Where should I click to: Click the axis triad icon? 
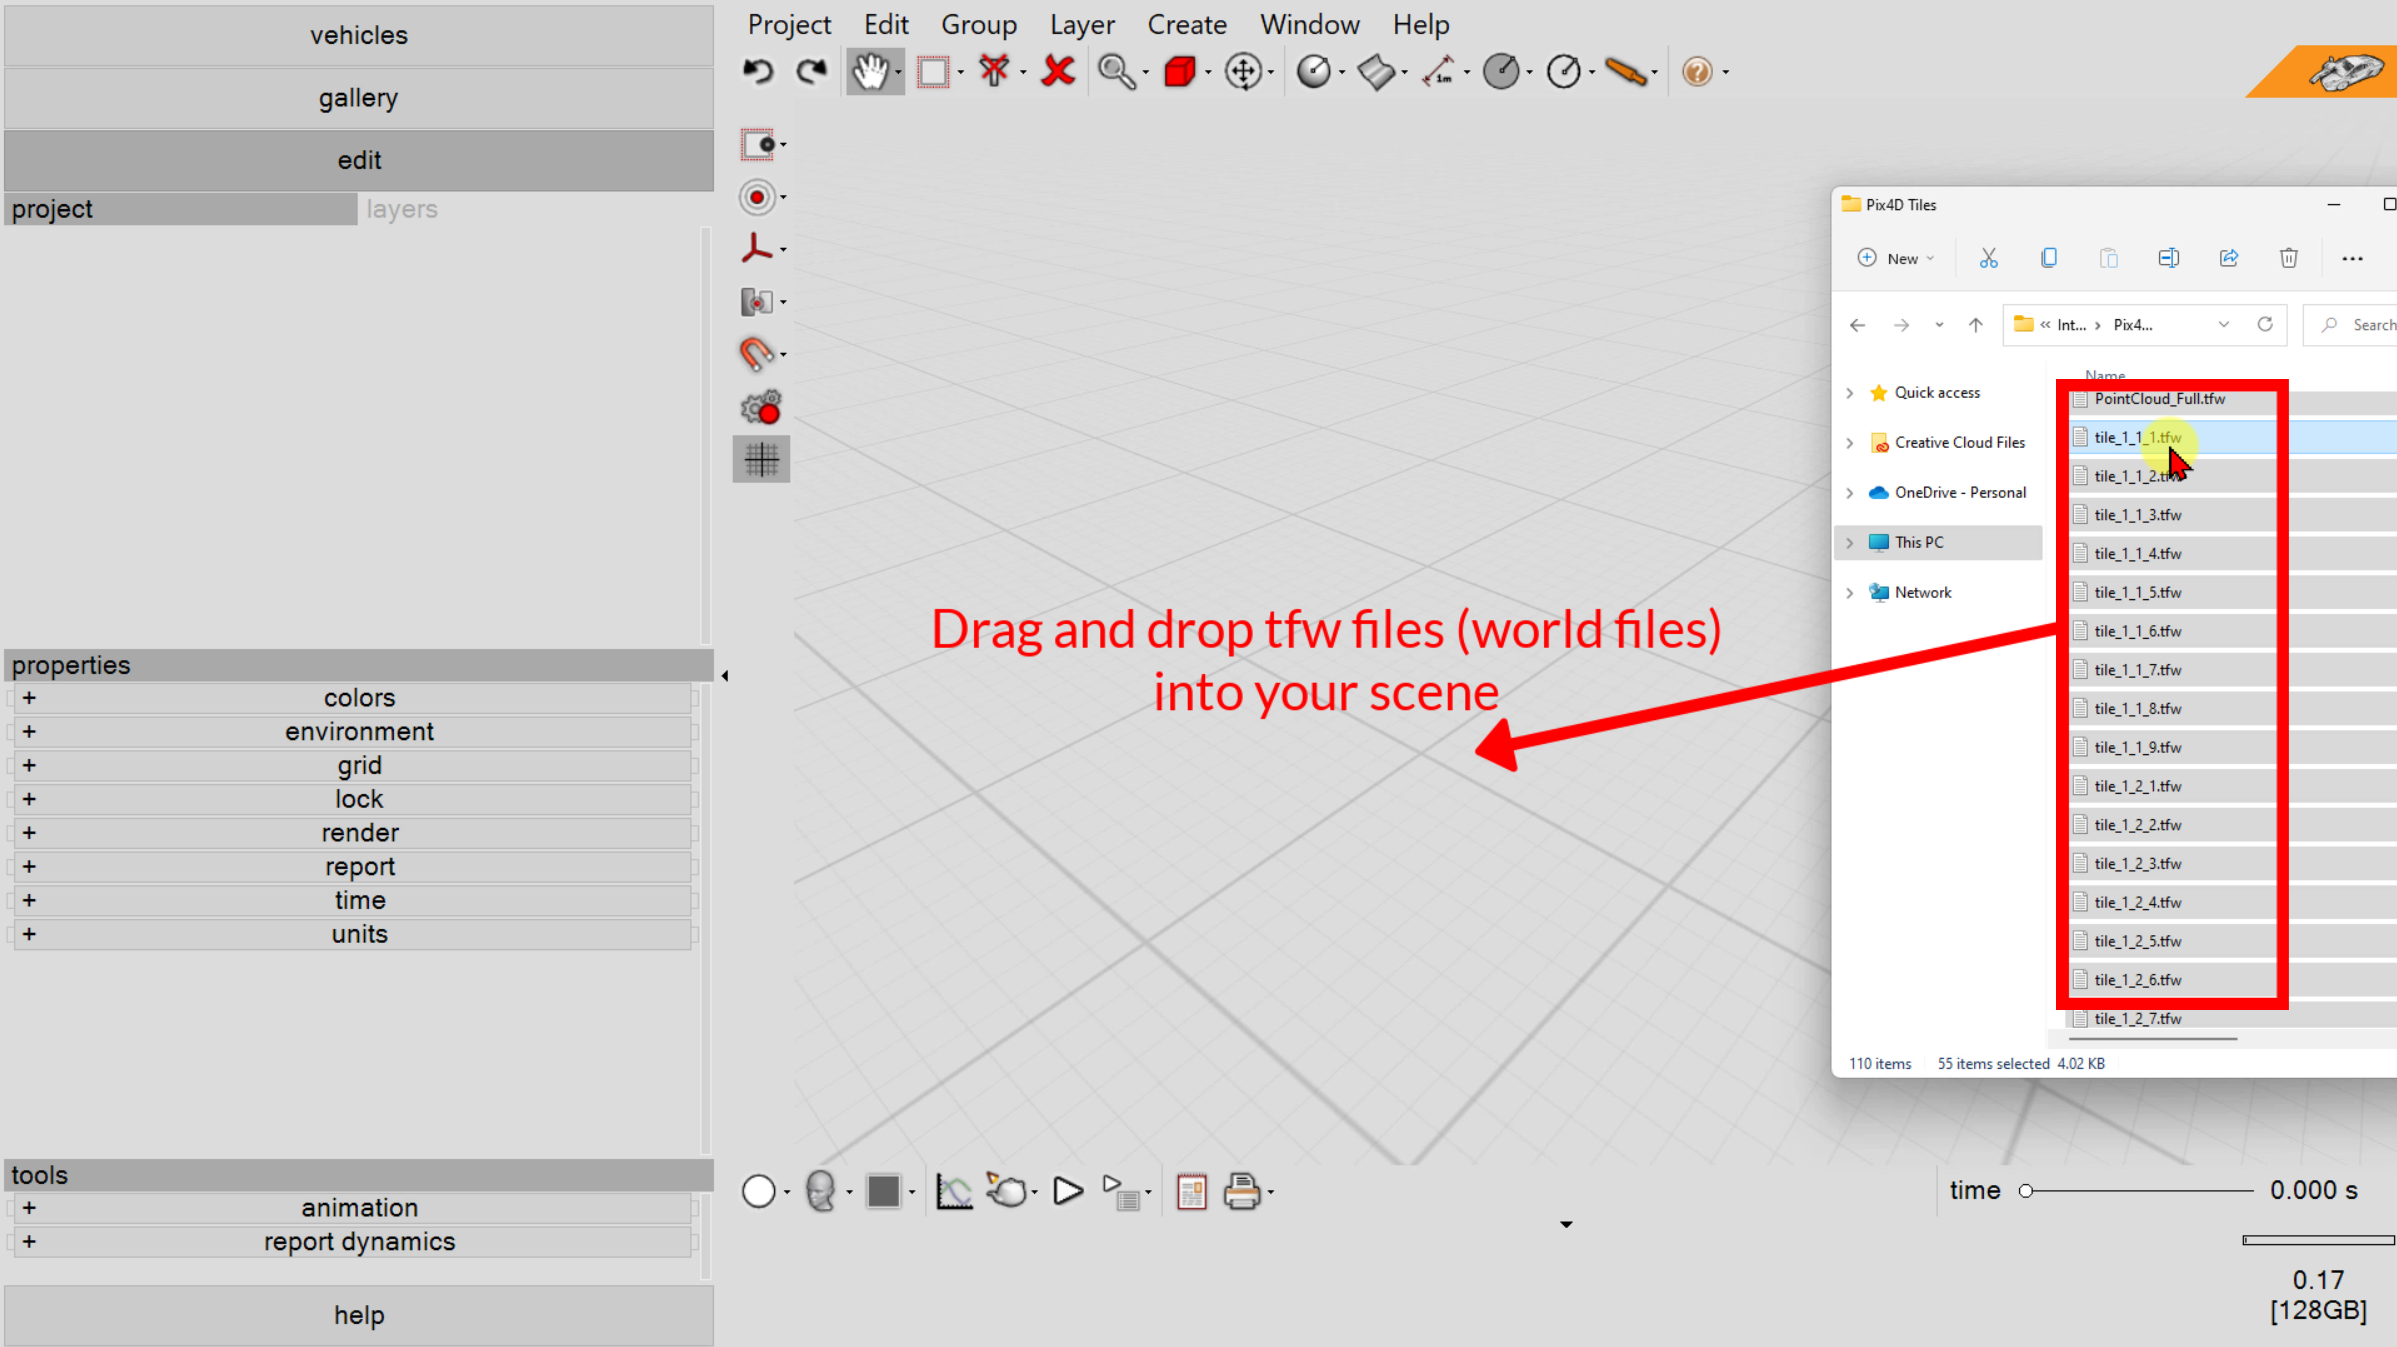[756, 249]
